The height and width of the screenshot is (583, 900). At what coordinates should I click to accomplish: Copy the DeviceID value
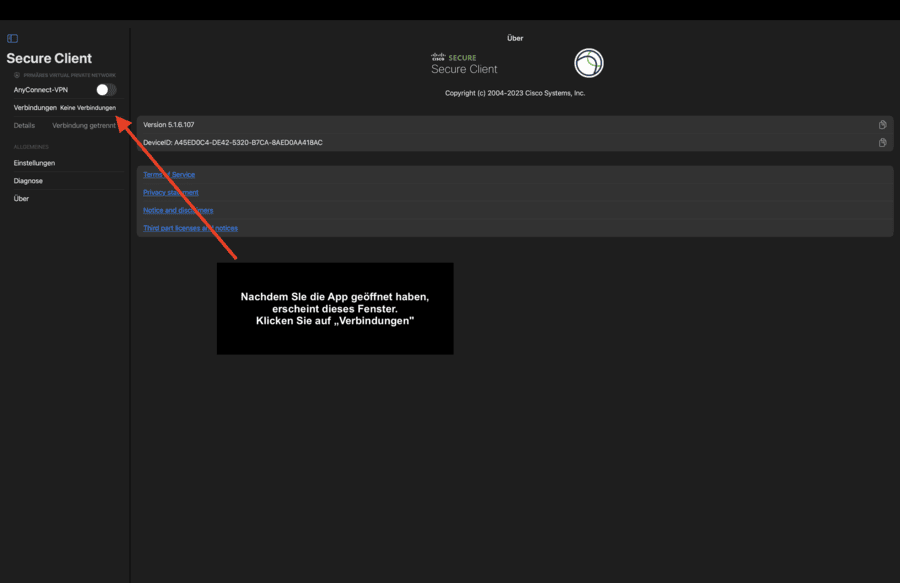[882, 142]
